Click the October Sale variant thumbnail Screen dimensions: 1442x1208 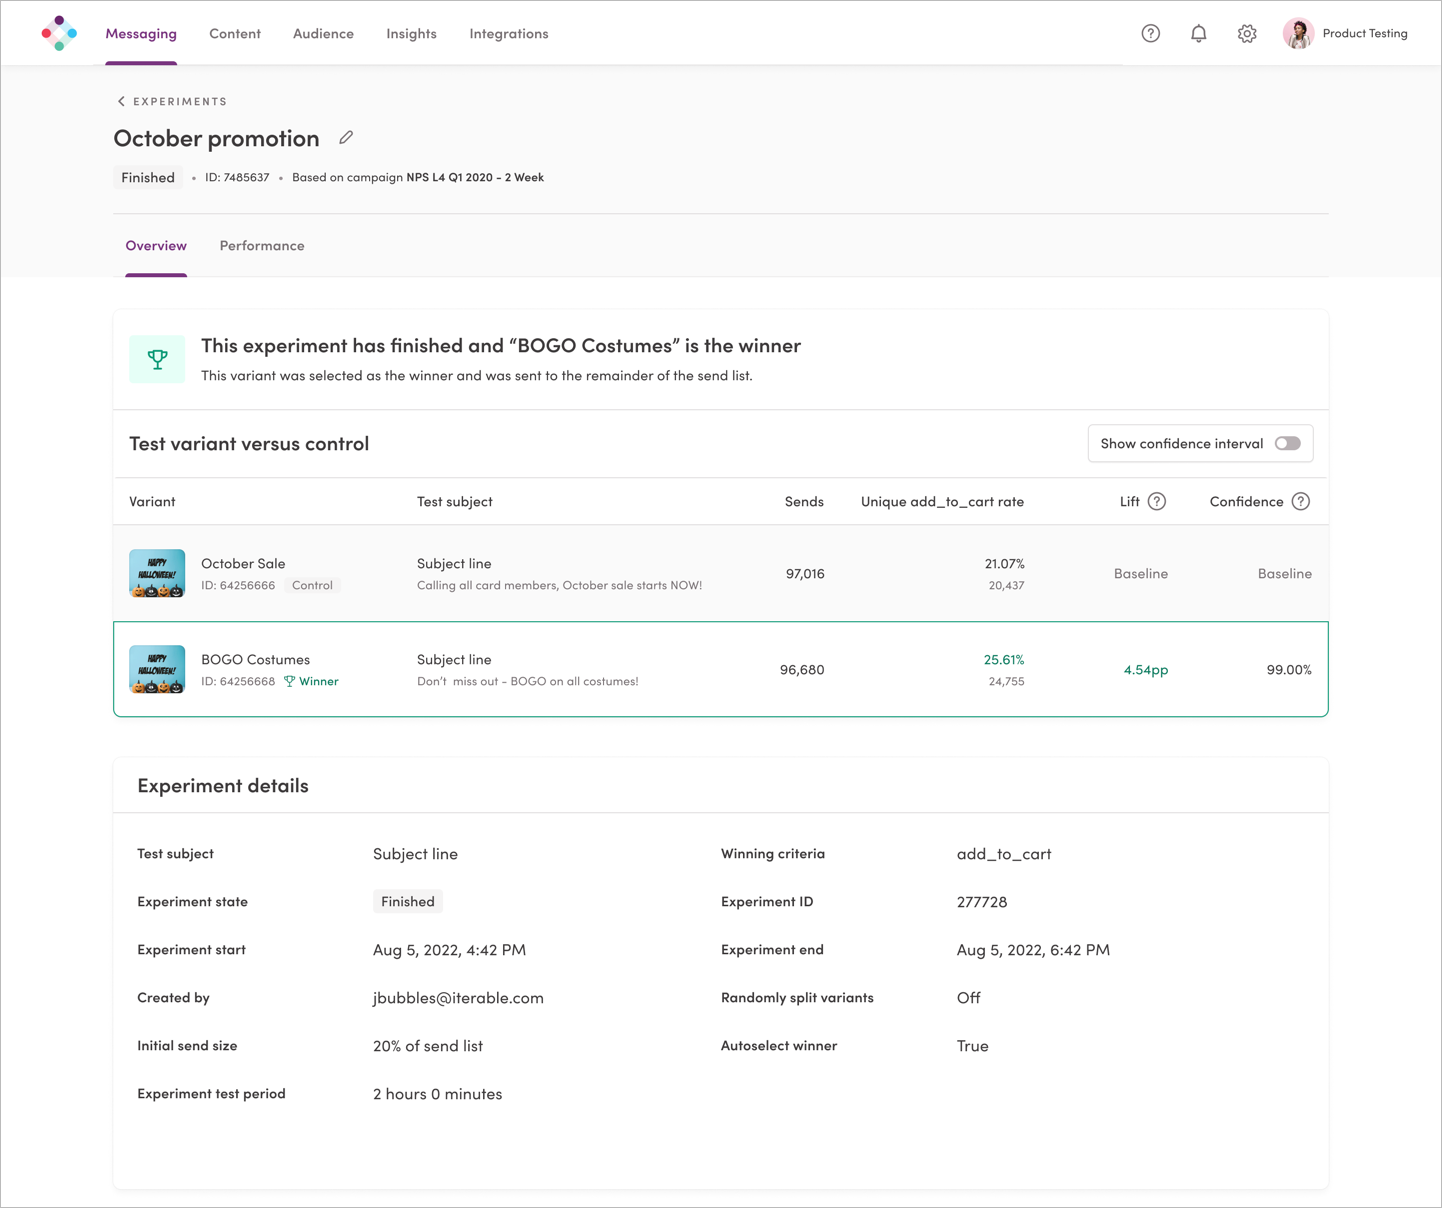click(x=157, y=573)
